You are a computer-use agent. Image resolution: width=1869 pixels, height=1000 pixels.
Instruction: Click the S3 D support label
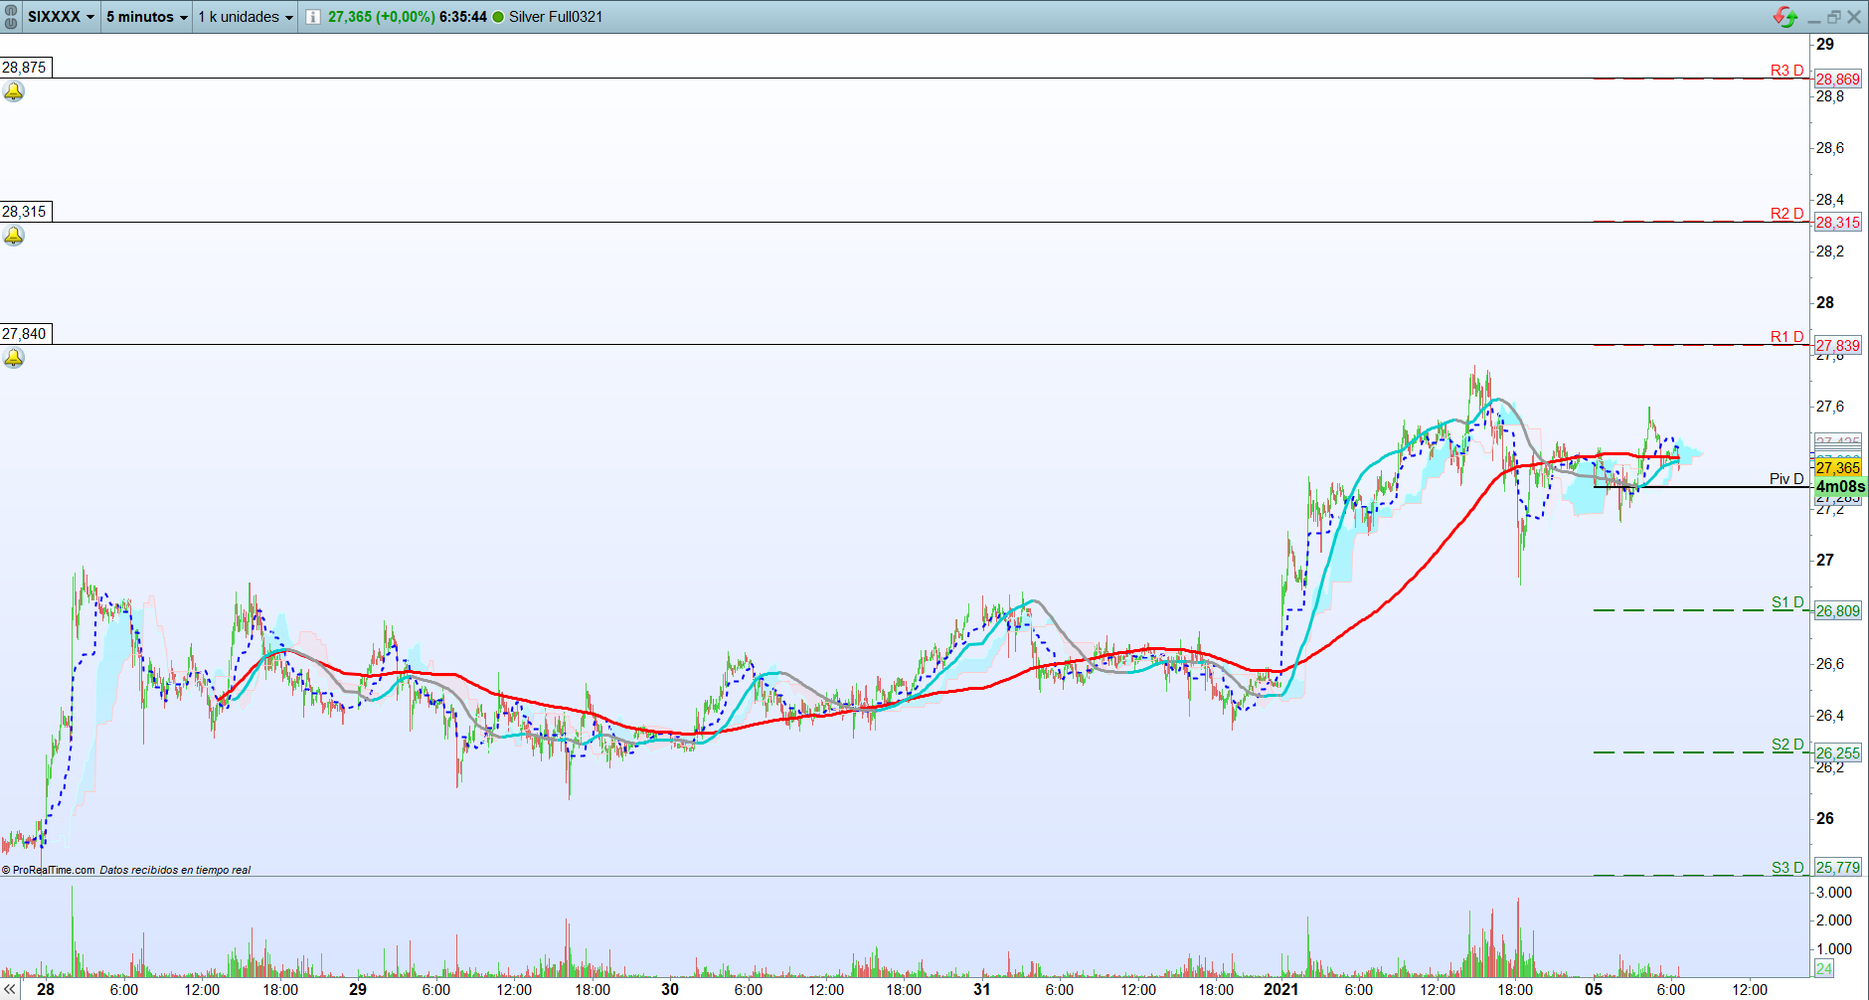[x=1788, y=868]
